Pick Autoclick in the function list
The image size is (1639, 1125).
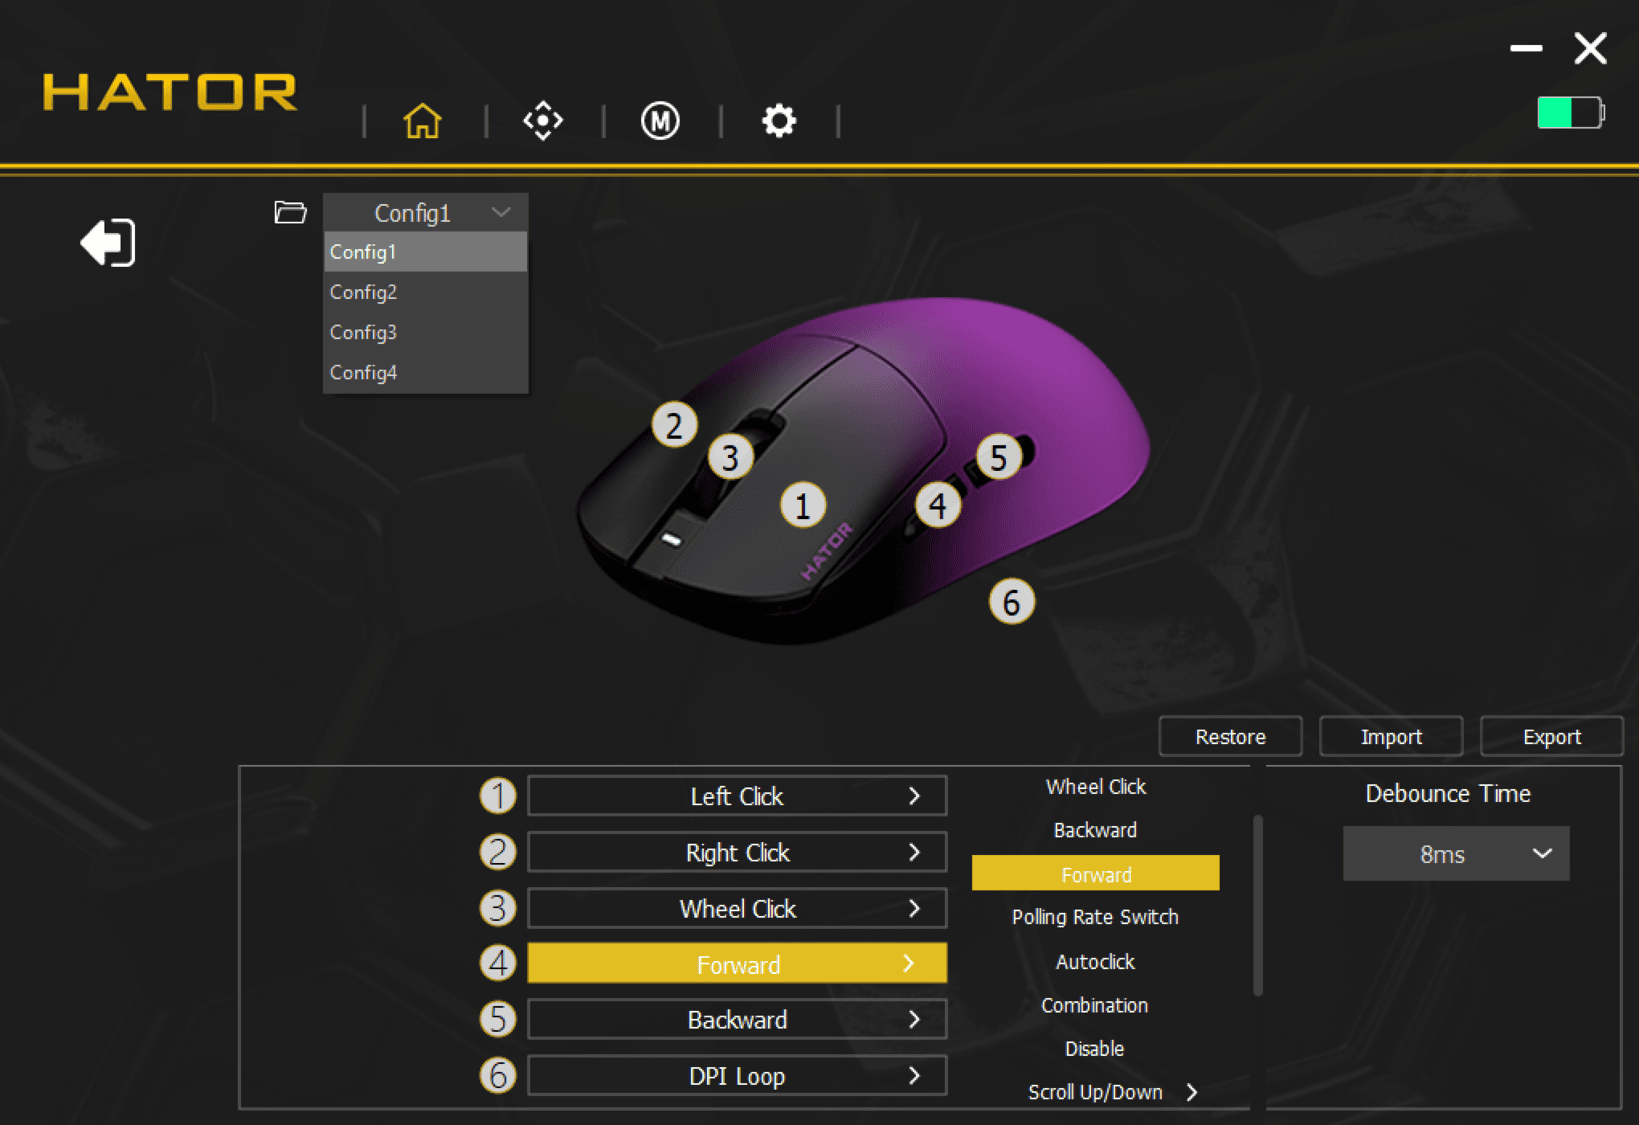(x=1095, y=961)
